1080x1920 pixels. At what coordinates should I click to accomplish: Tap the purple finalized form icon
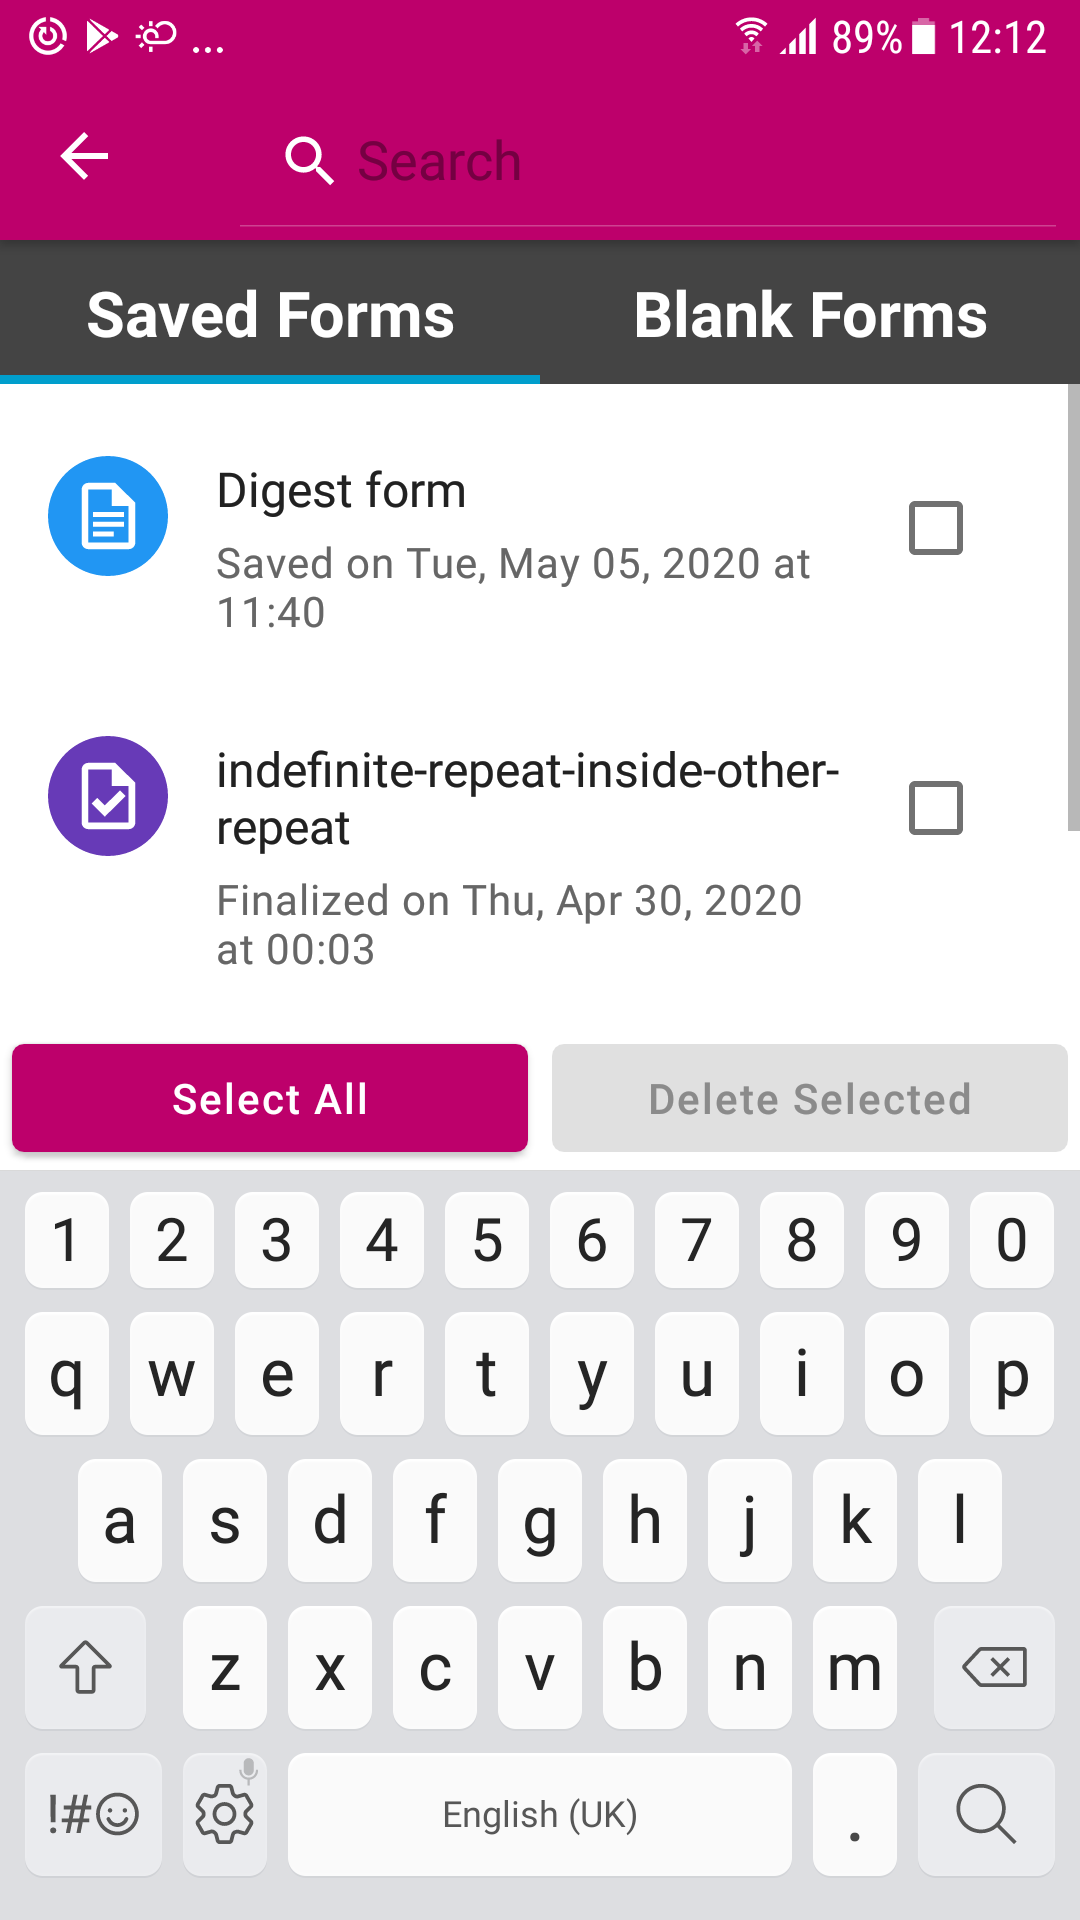point(107,797)
